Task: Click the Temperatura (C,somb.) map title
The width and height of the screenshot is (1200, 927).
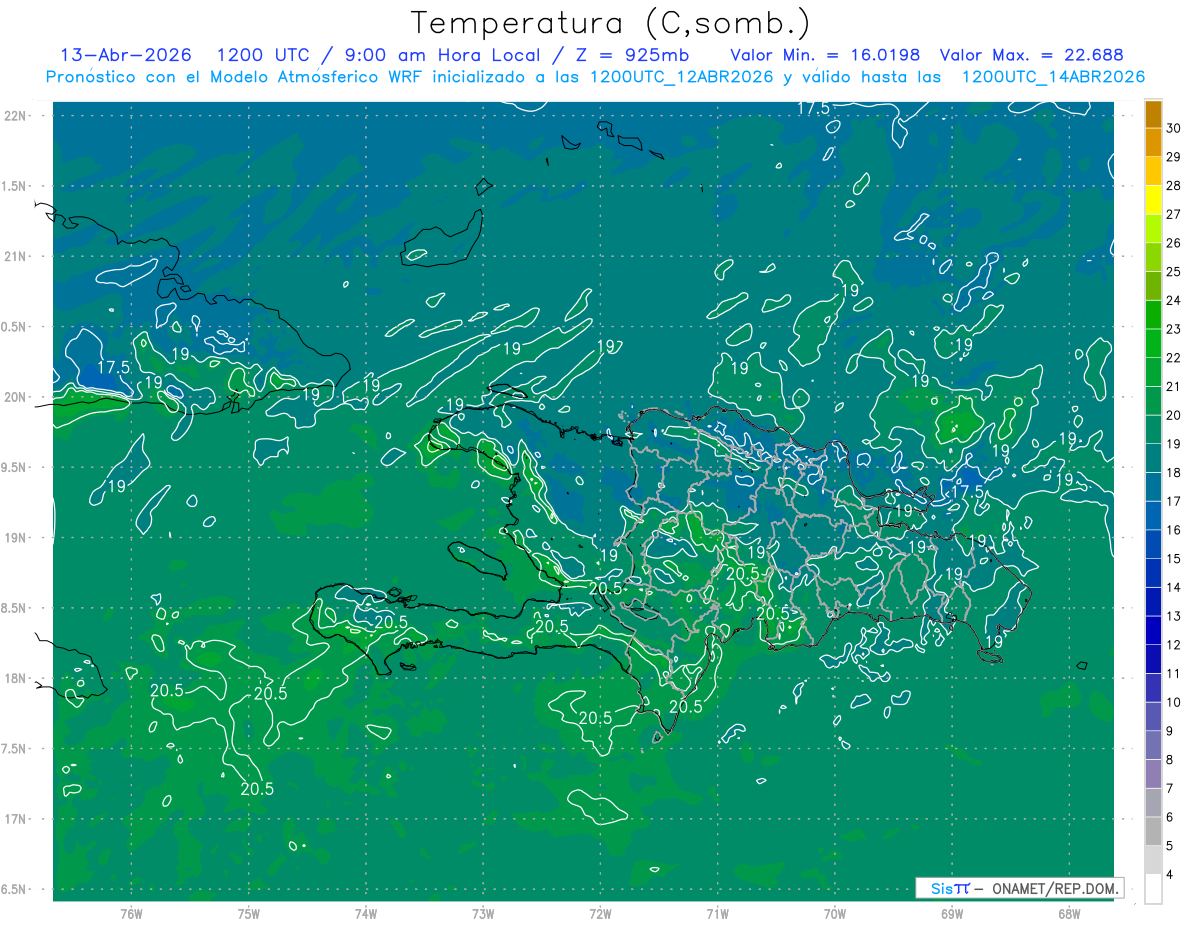Action: [x=610, y=22]
